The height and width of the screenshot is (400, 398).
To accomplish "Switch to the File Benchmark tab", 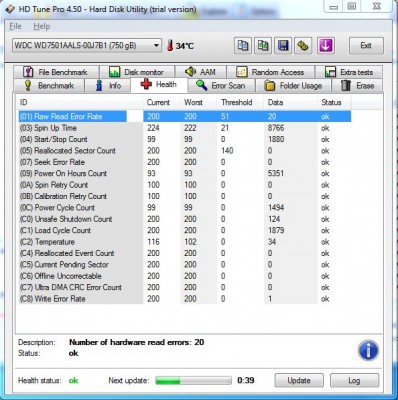I will [56, 72].
